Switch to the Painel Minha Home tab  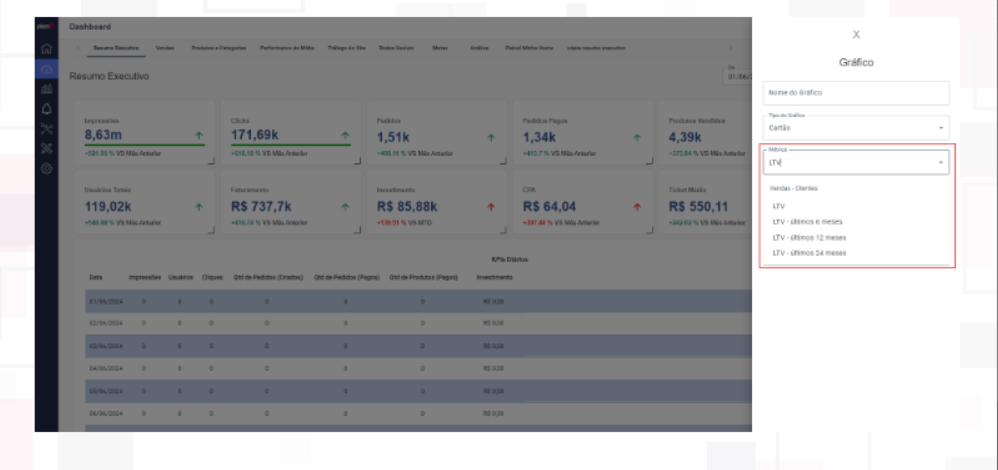529,48
